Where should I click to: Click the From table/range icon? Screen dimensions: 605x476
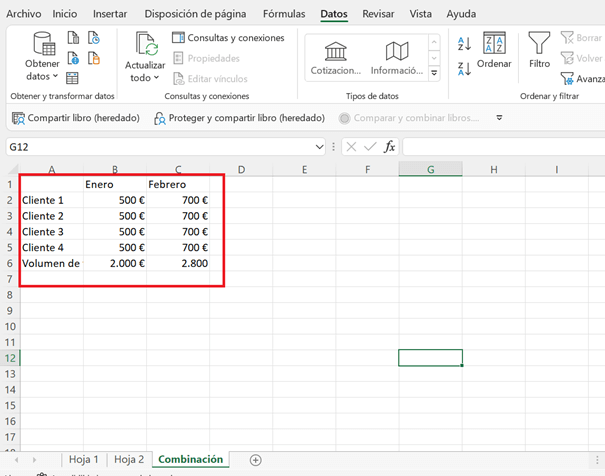coord(72,78)
